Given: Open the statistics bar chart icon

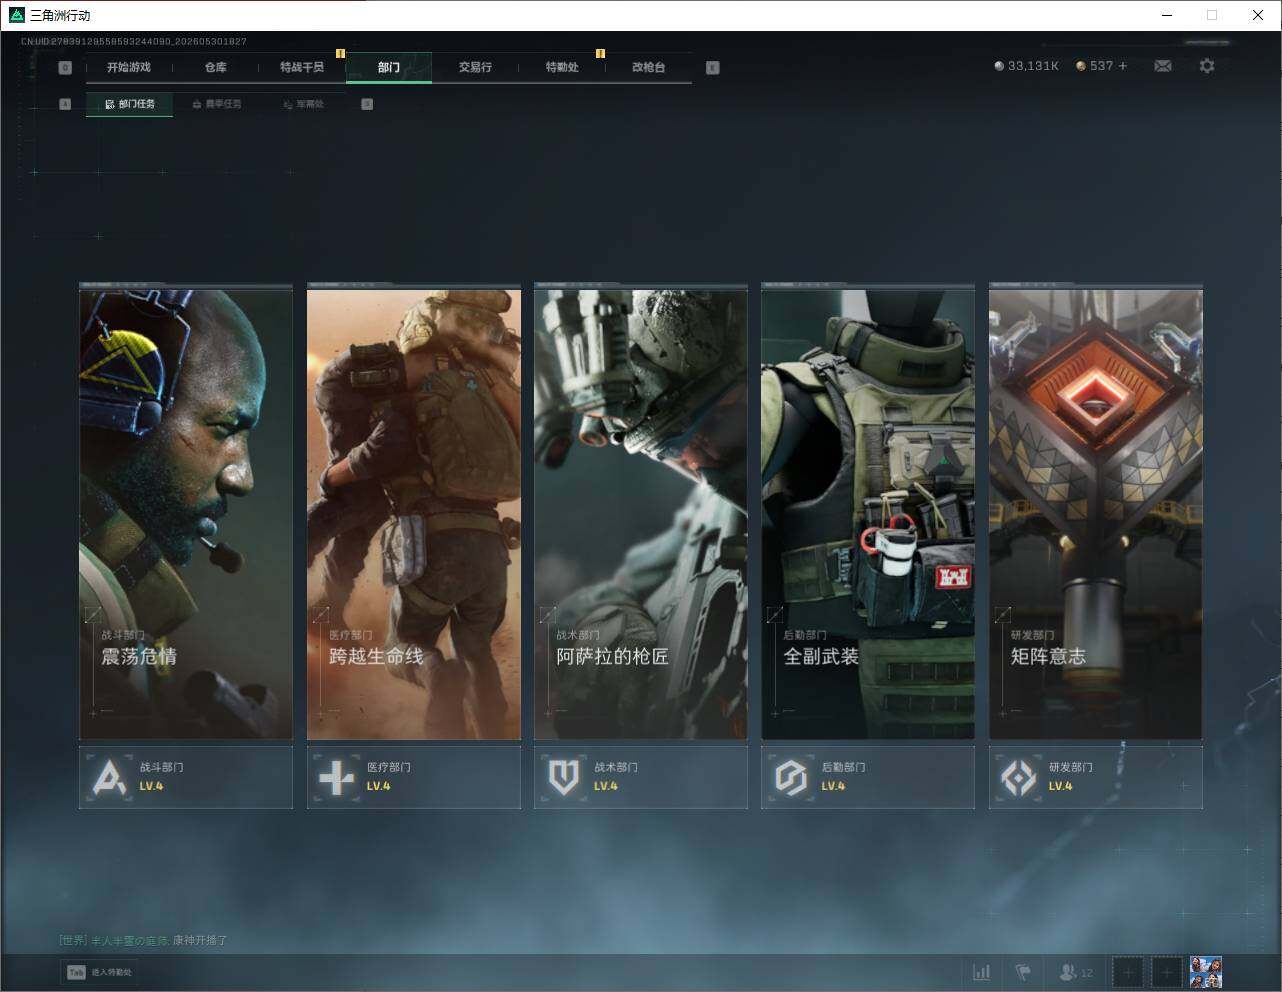Looking at the screenshot, I should pos(982,972).
